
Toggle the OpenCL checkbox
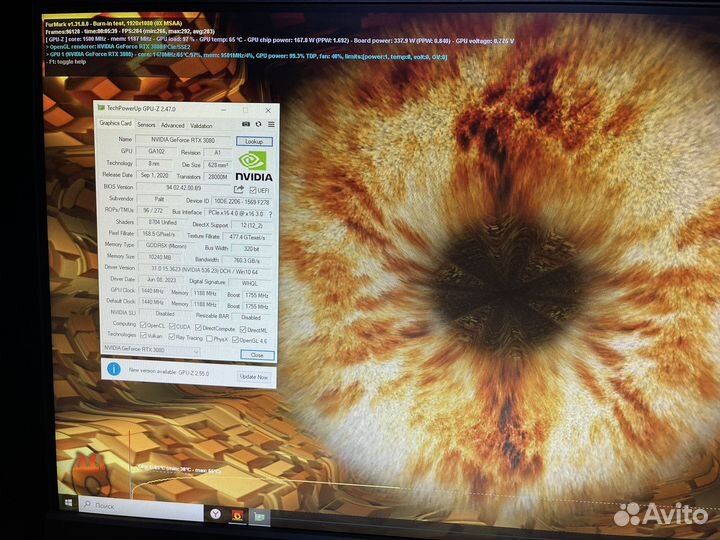pyautogui.click(x=143, y=325)
